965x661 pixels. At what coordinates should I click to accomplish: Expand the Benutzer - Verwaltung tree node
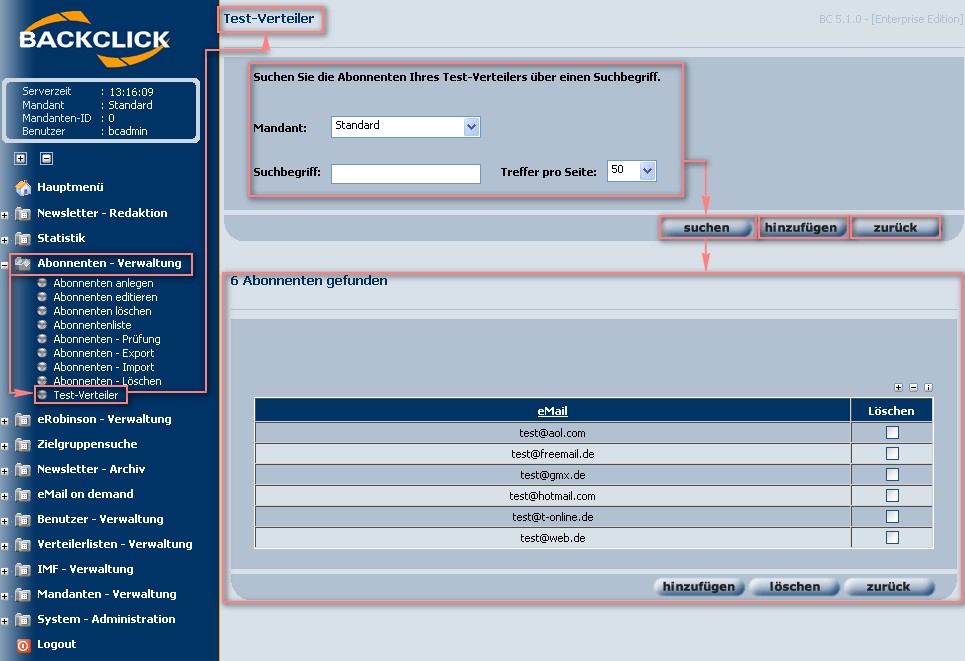(4, 521)
